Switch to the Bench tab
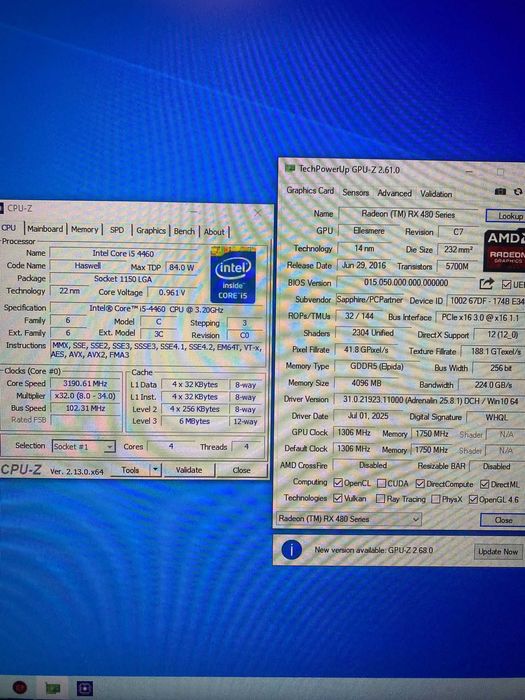 (184, 231)
